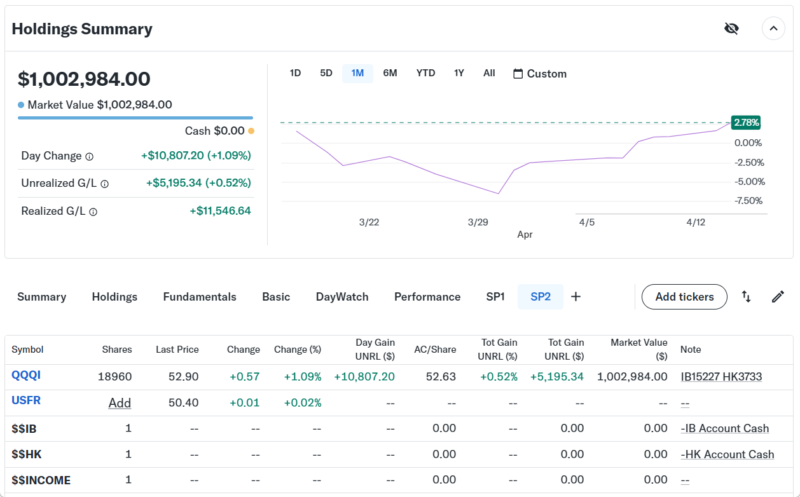The width and height of the screenshot is (800, 497).
Task: Edit the IB Account Cash note
Action: [725, 428]
